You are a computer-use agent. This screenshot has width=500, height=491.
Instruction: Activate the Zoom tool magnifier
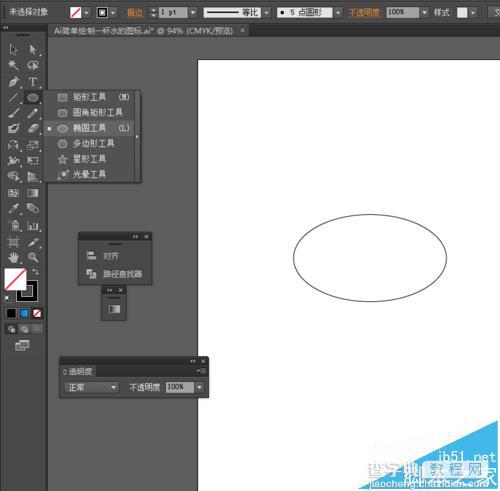33,257
